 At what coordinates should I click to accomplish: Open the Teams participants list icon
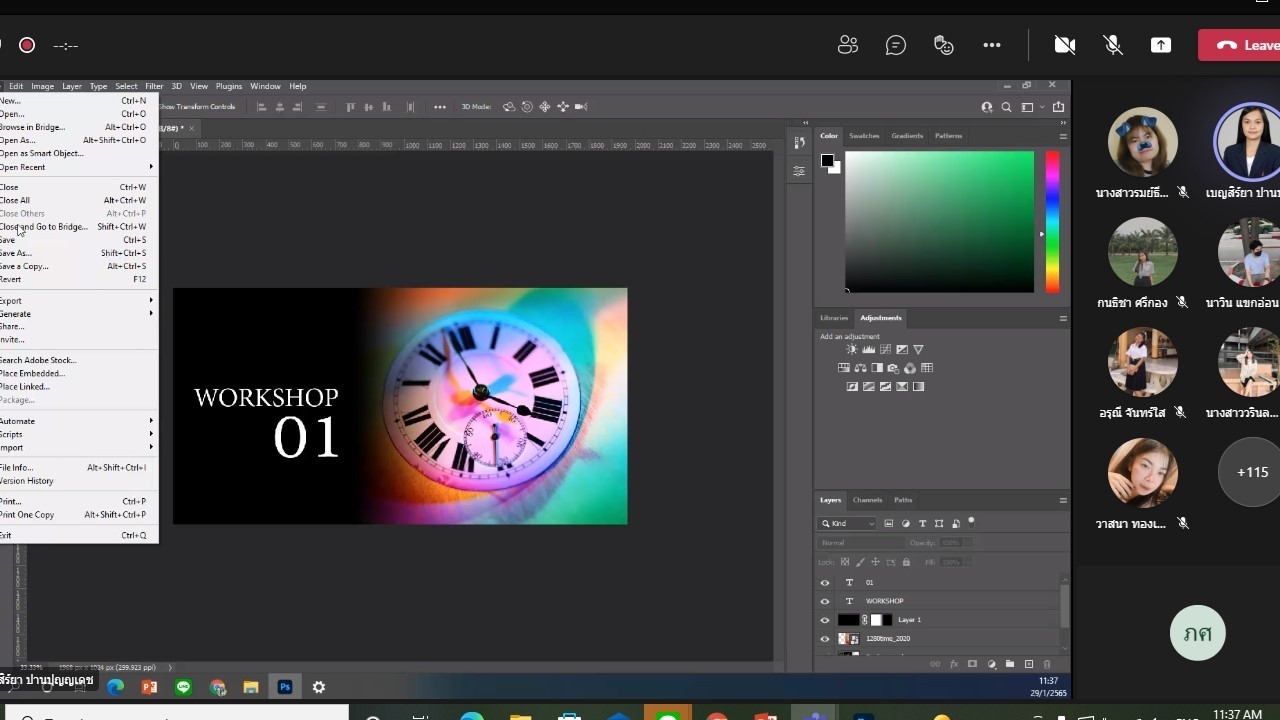(x=848, y=45)
